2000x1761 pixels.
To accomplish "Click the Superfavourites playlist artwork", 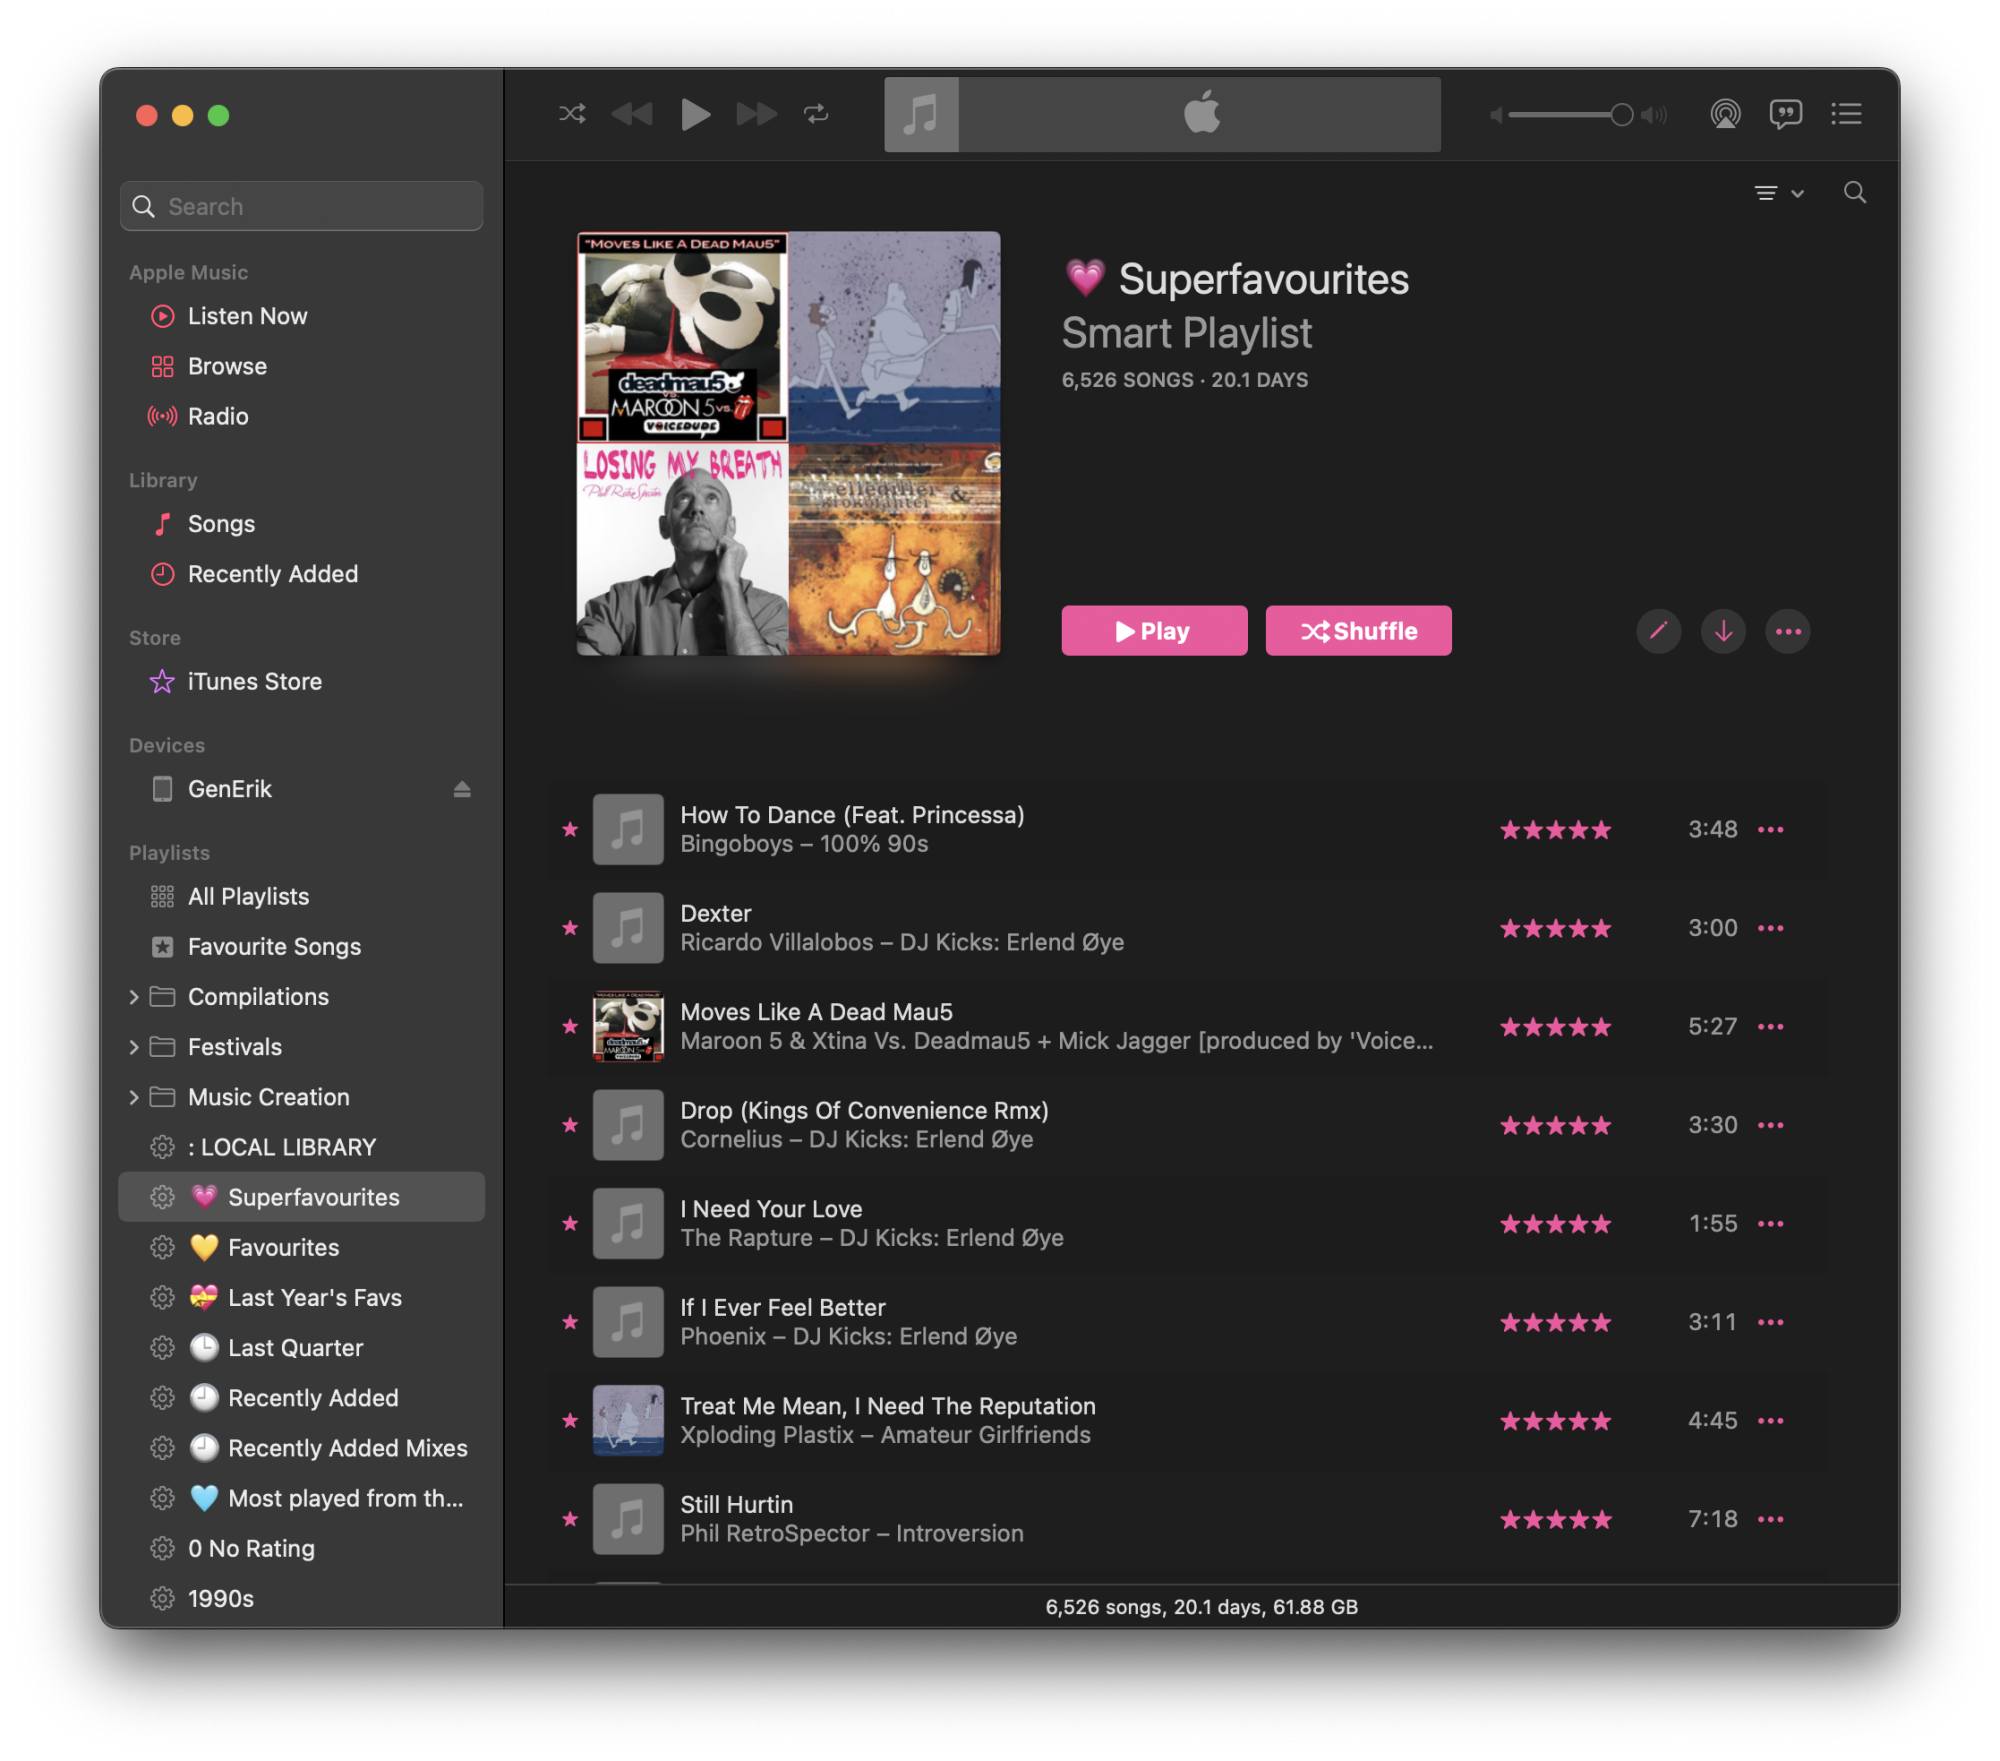I will pyautogui.click(x=788, y=444).
